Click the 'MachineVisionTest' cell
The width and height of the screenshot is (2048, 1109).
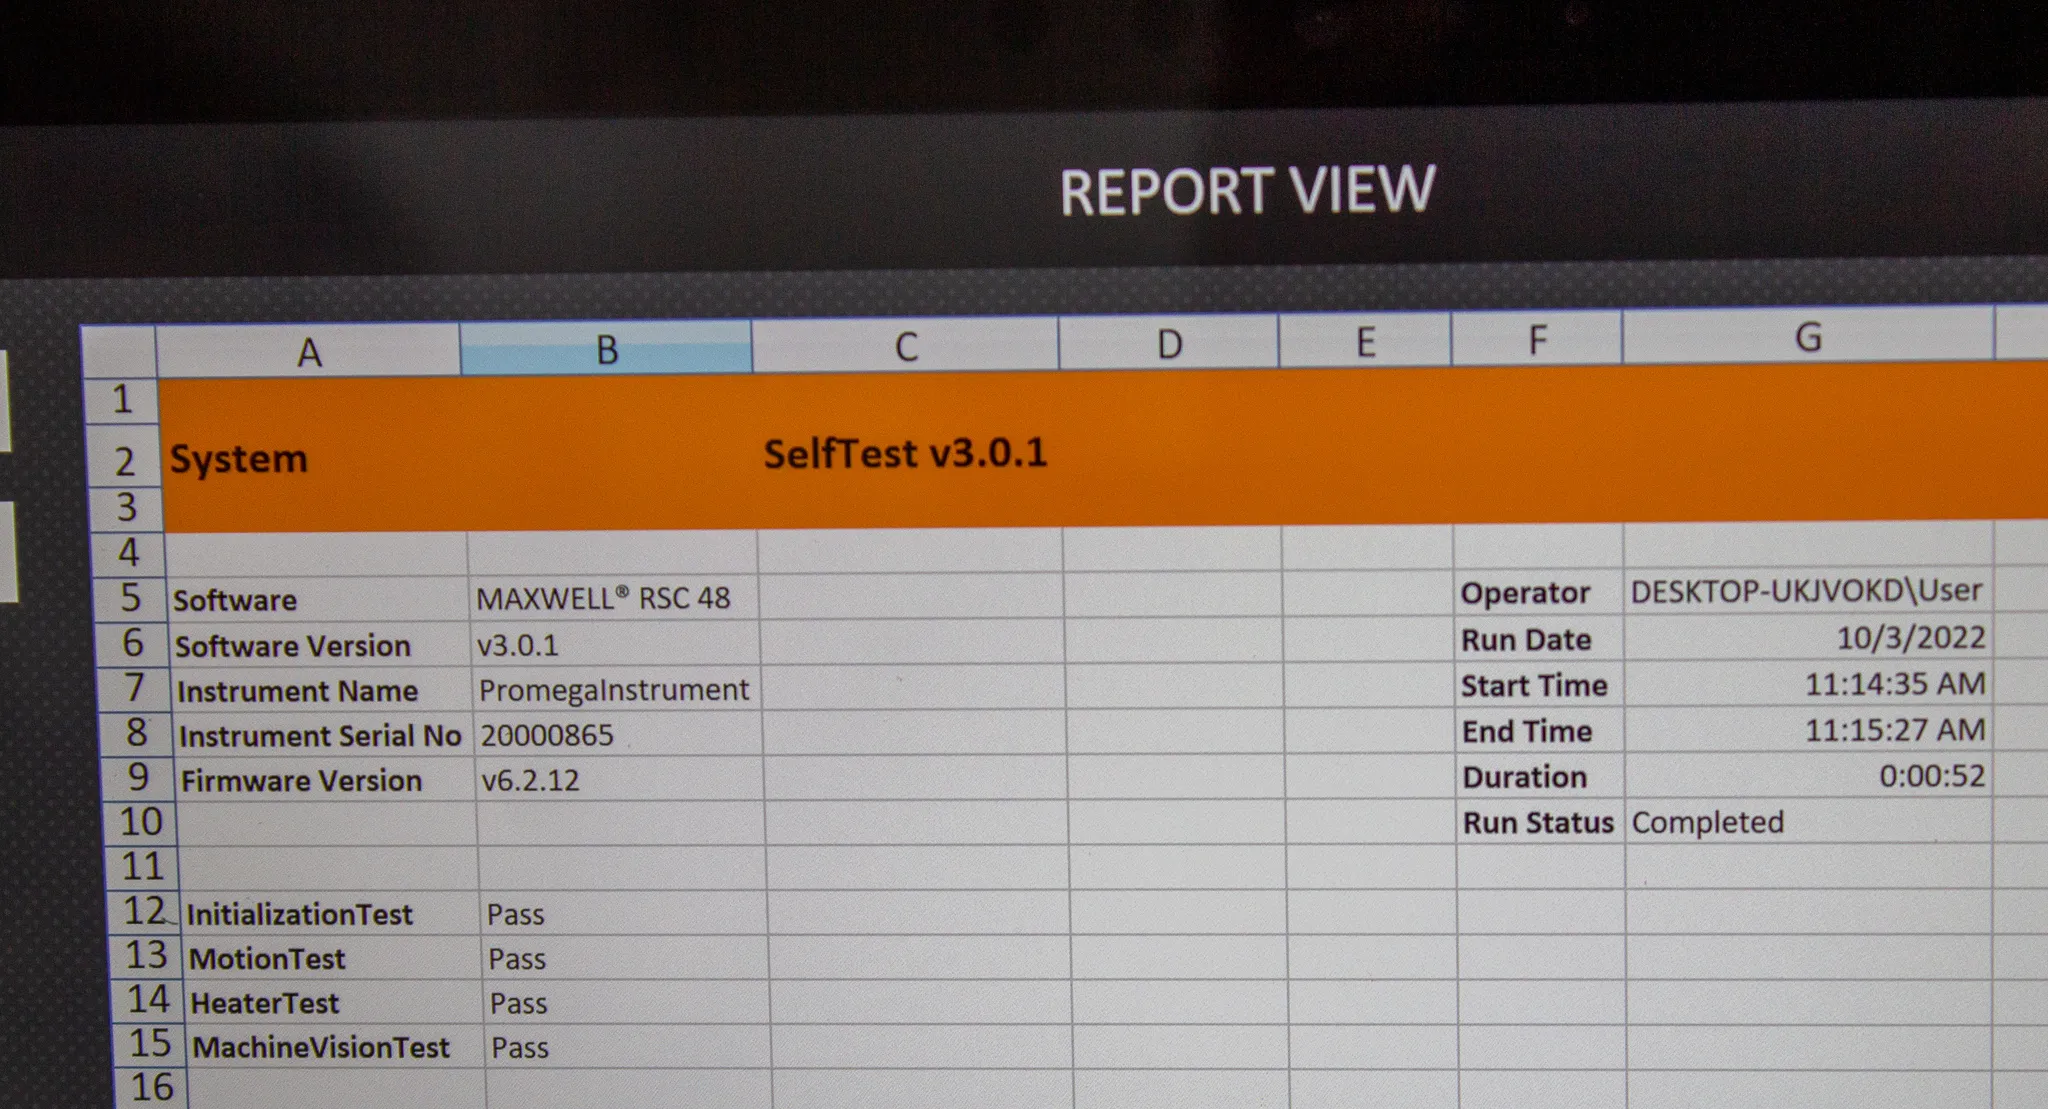(x=336, y=1046)
